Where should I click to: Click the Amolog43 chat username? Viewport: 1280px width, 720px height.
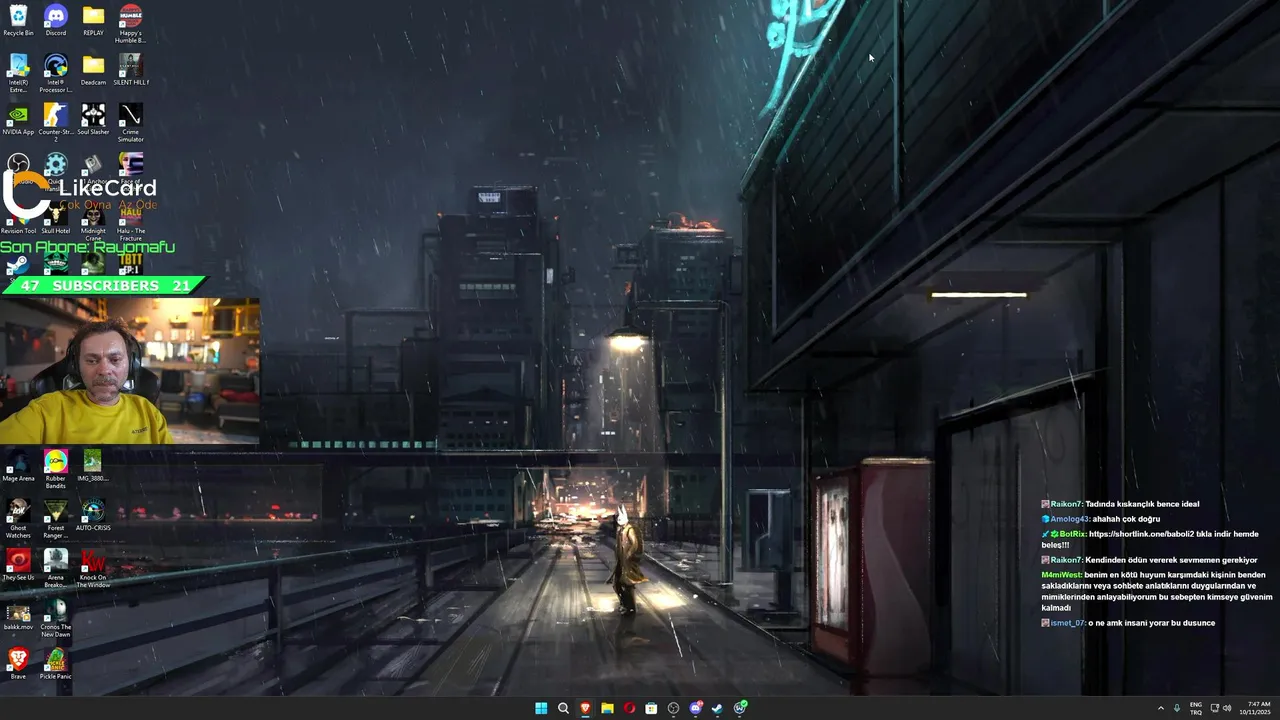coord(1068,519)
